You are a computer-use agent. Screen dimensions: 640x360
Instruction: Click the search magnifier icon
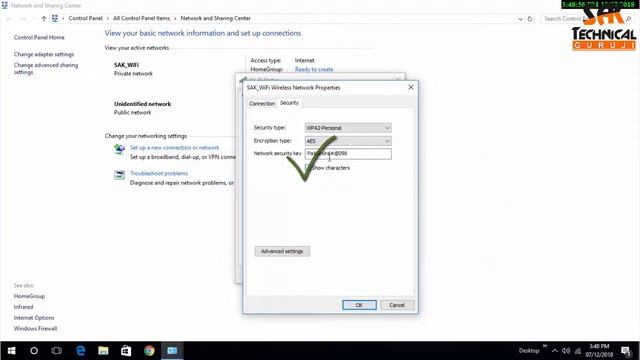(x=629, y=19)
